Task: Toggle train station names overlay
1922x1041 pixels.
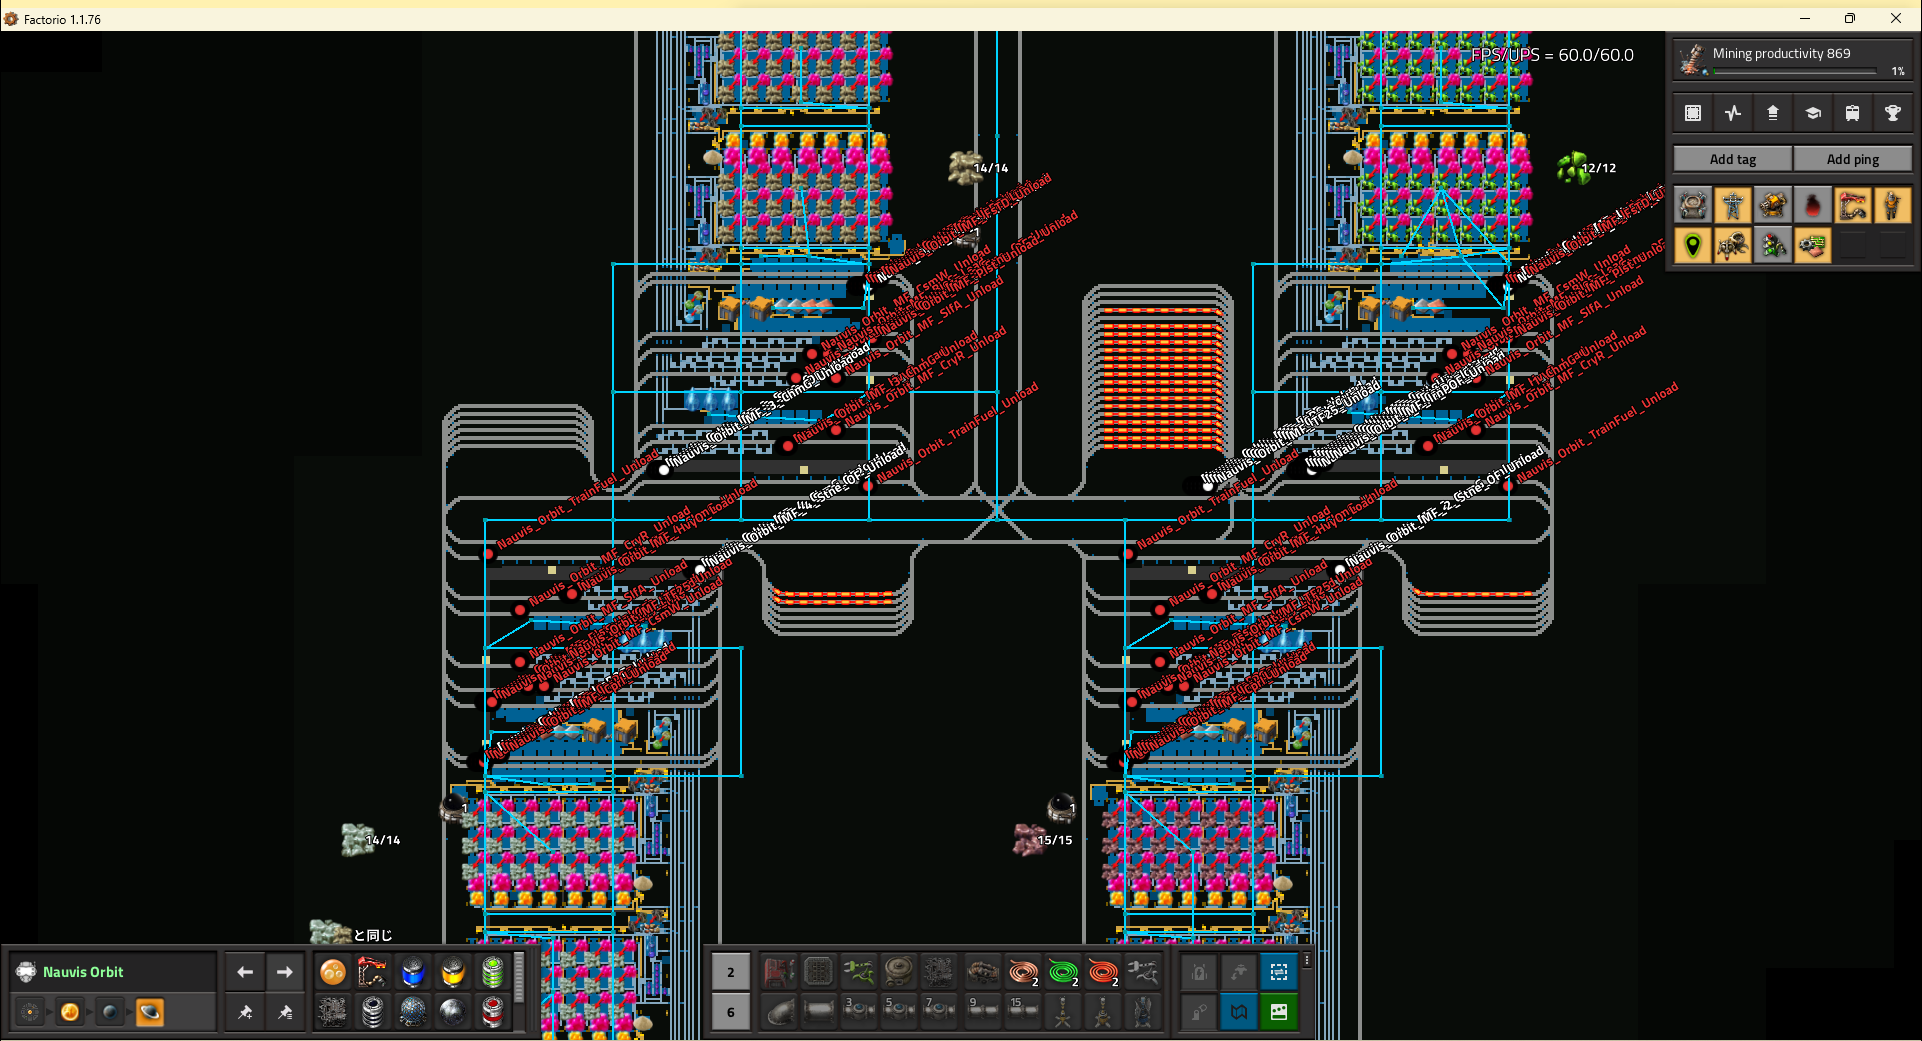Action: (1853, 205)
